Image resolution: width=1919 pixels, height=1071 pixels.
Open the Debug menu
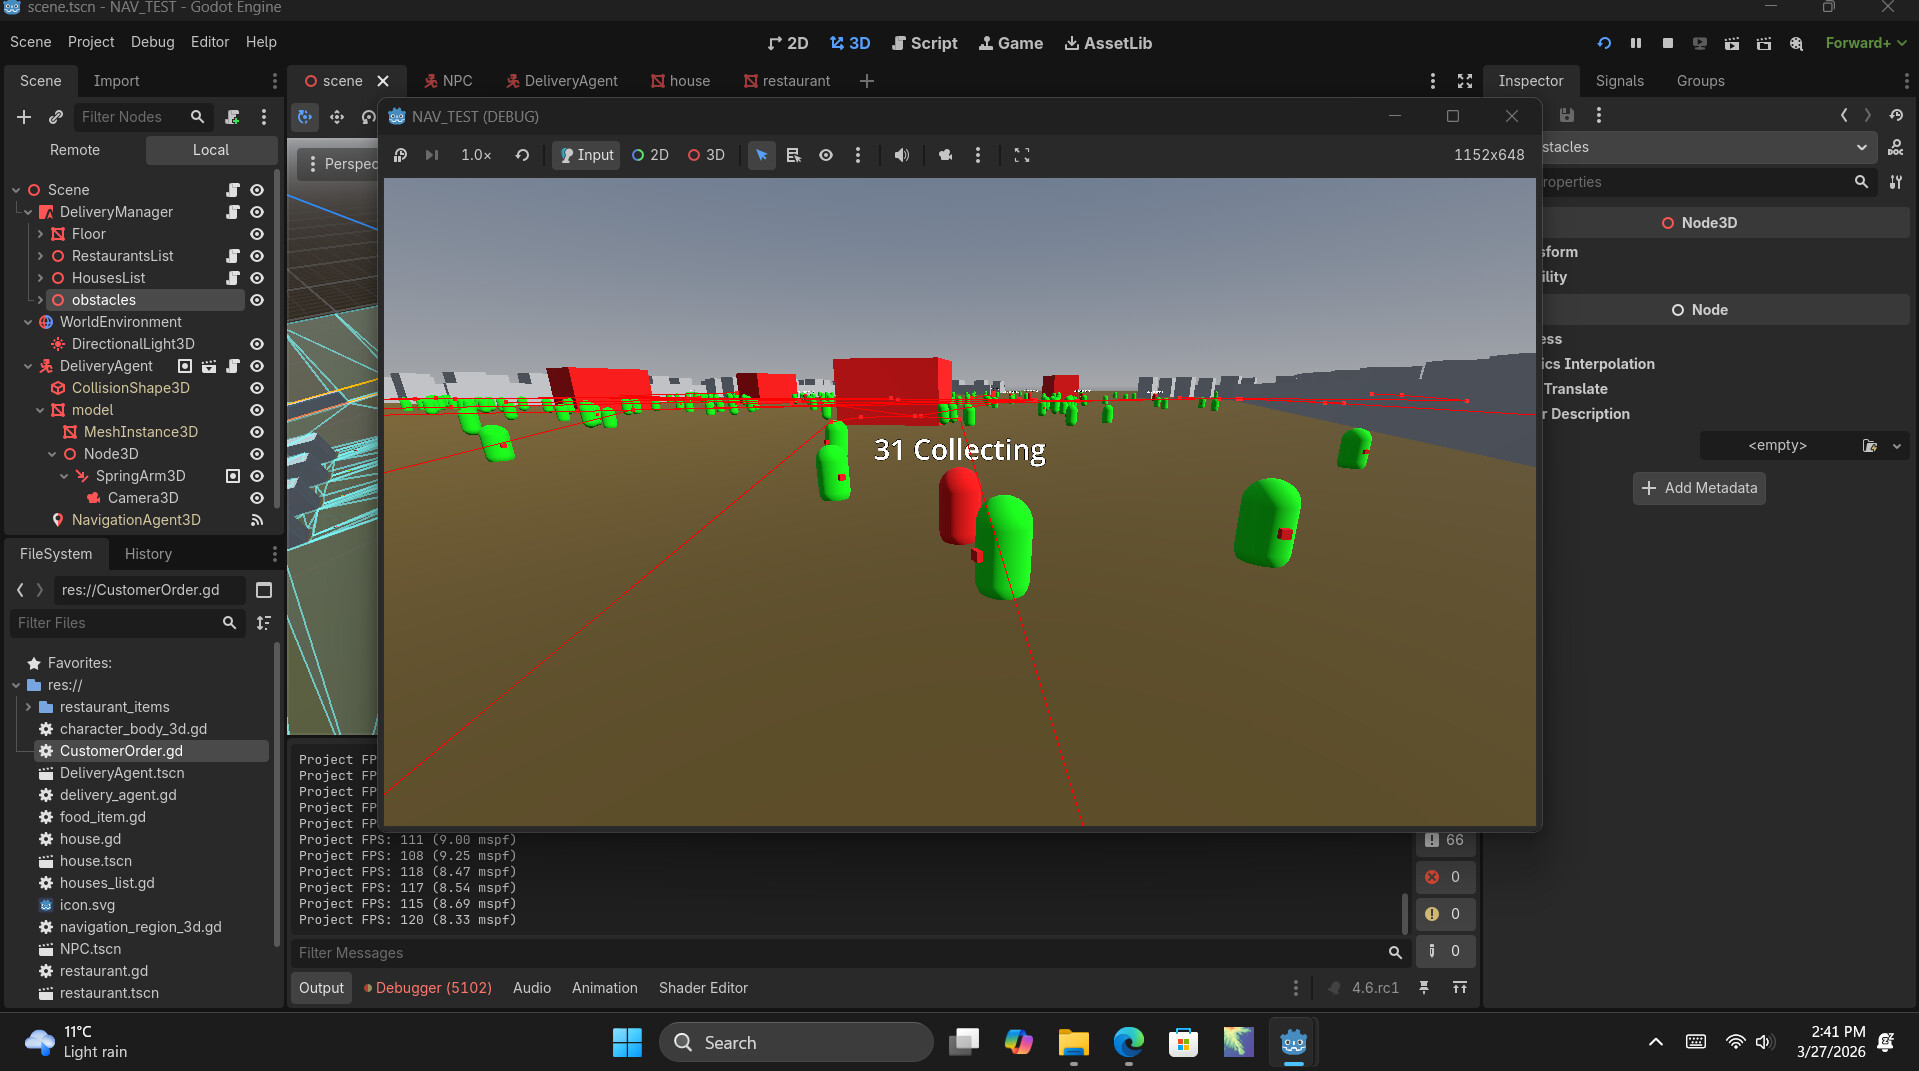click(x=152, y=42)
